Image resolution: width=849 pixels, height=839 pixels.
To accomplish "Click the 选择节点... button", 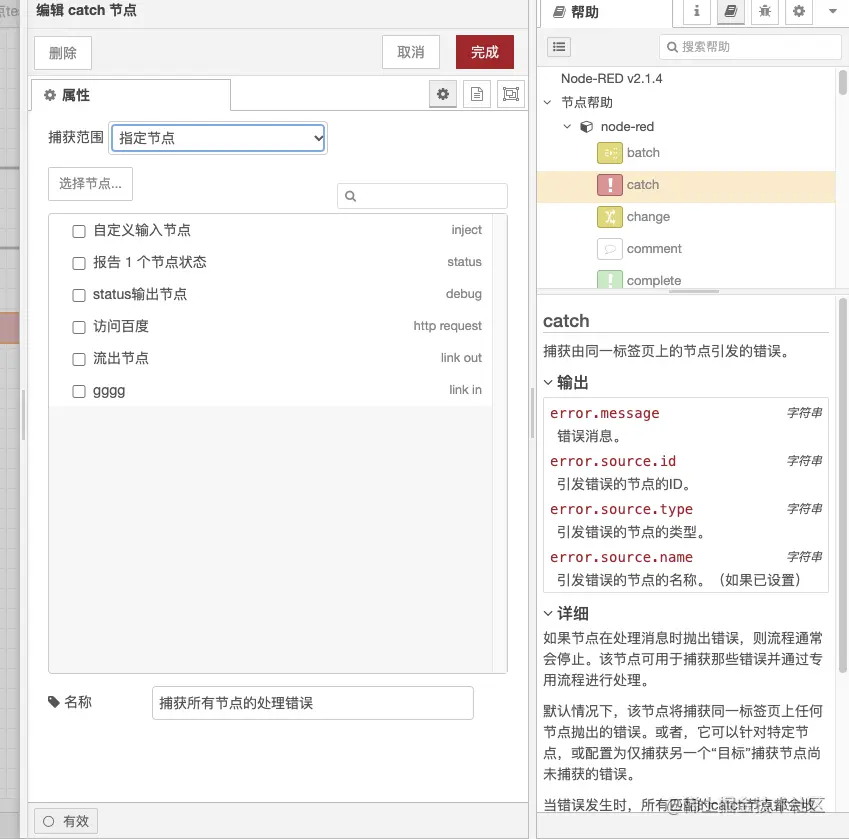I will tap(90, 184).
